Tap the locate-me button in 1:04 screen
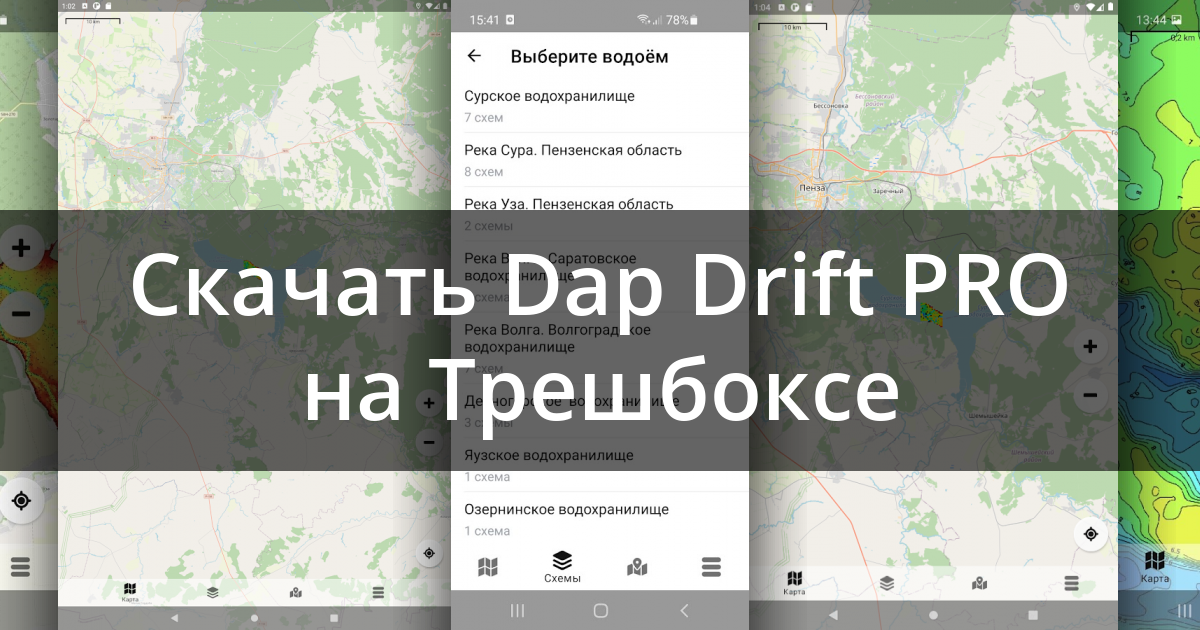 [1090, 534]
